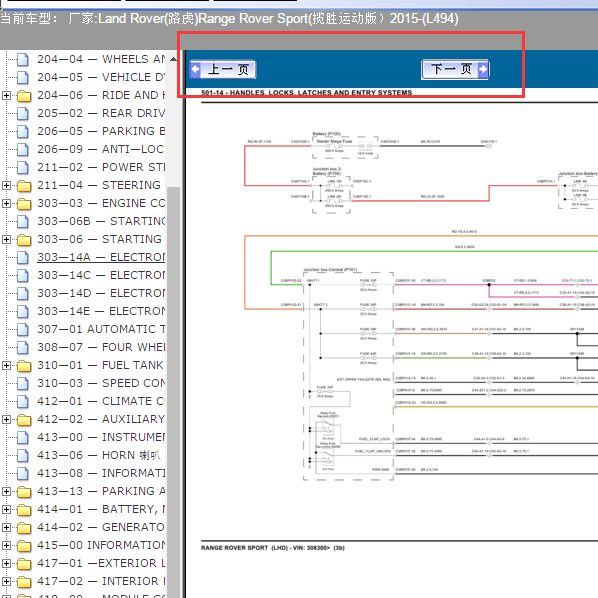Expand the 204-06 RIDE AND folder
Viewport: 598px width, 598px height.
[6, 95]
